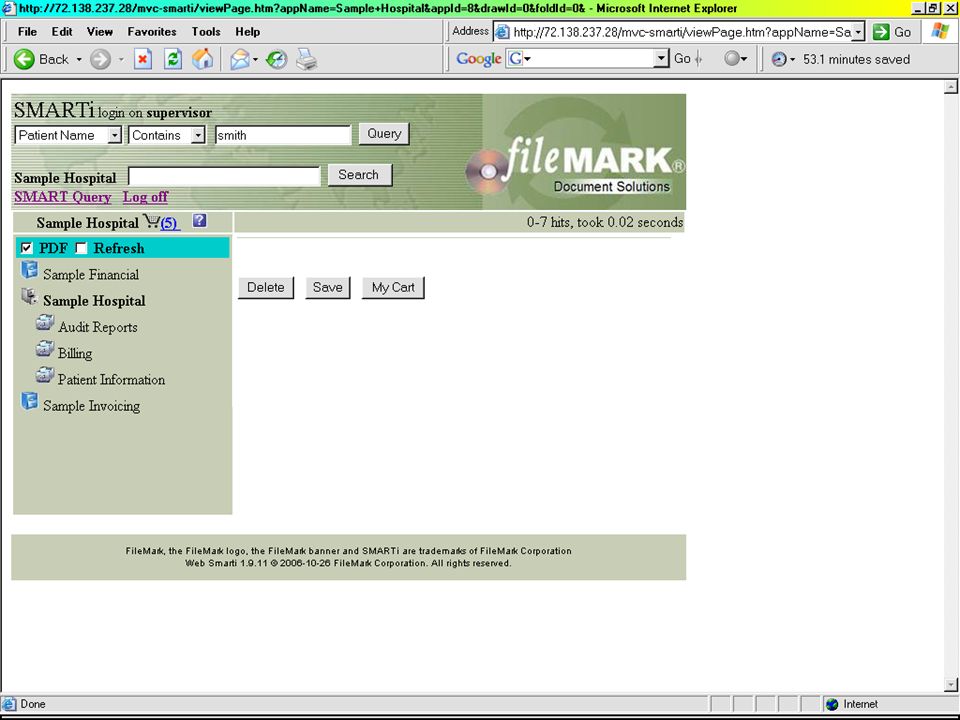Click the My Cart button
The width and height of the screenshot is (960, 720).
point(393,288)
